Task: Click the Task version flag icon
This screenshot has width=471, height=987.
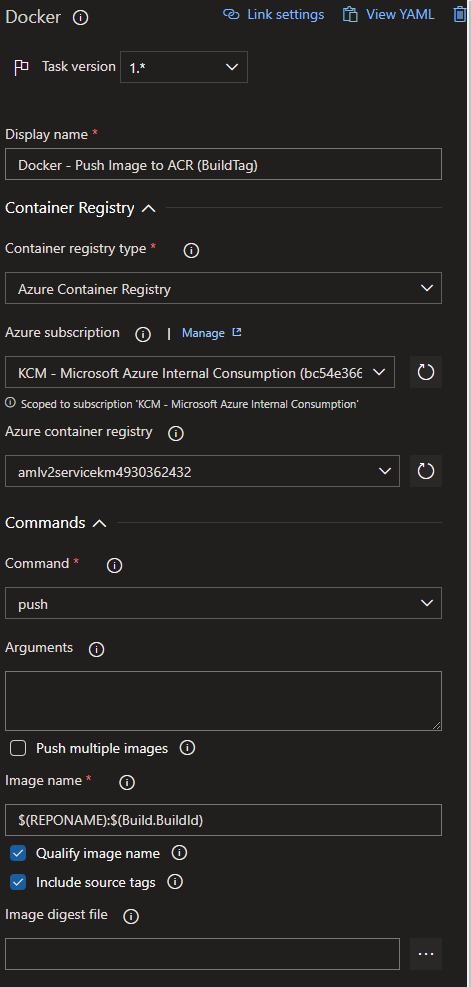Action: (21, 67)
